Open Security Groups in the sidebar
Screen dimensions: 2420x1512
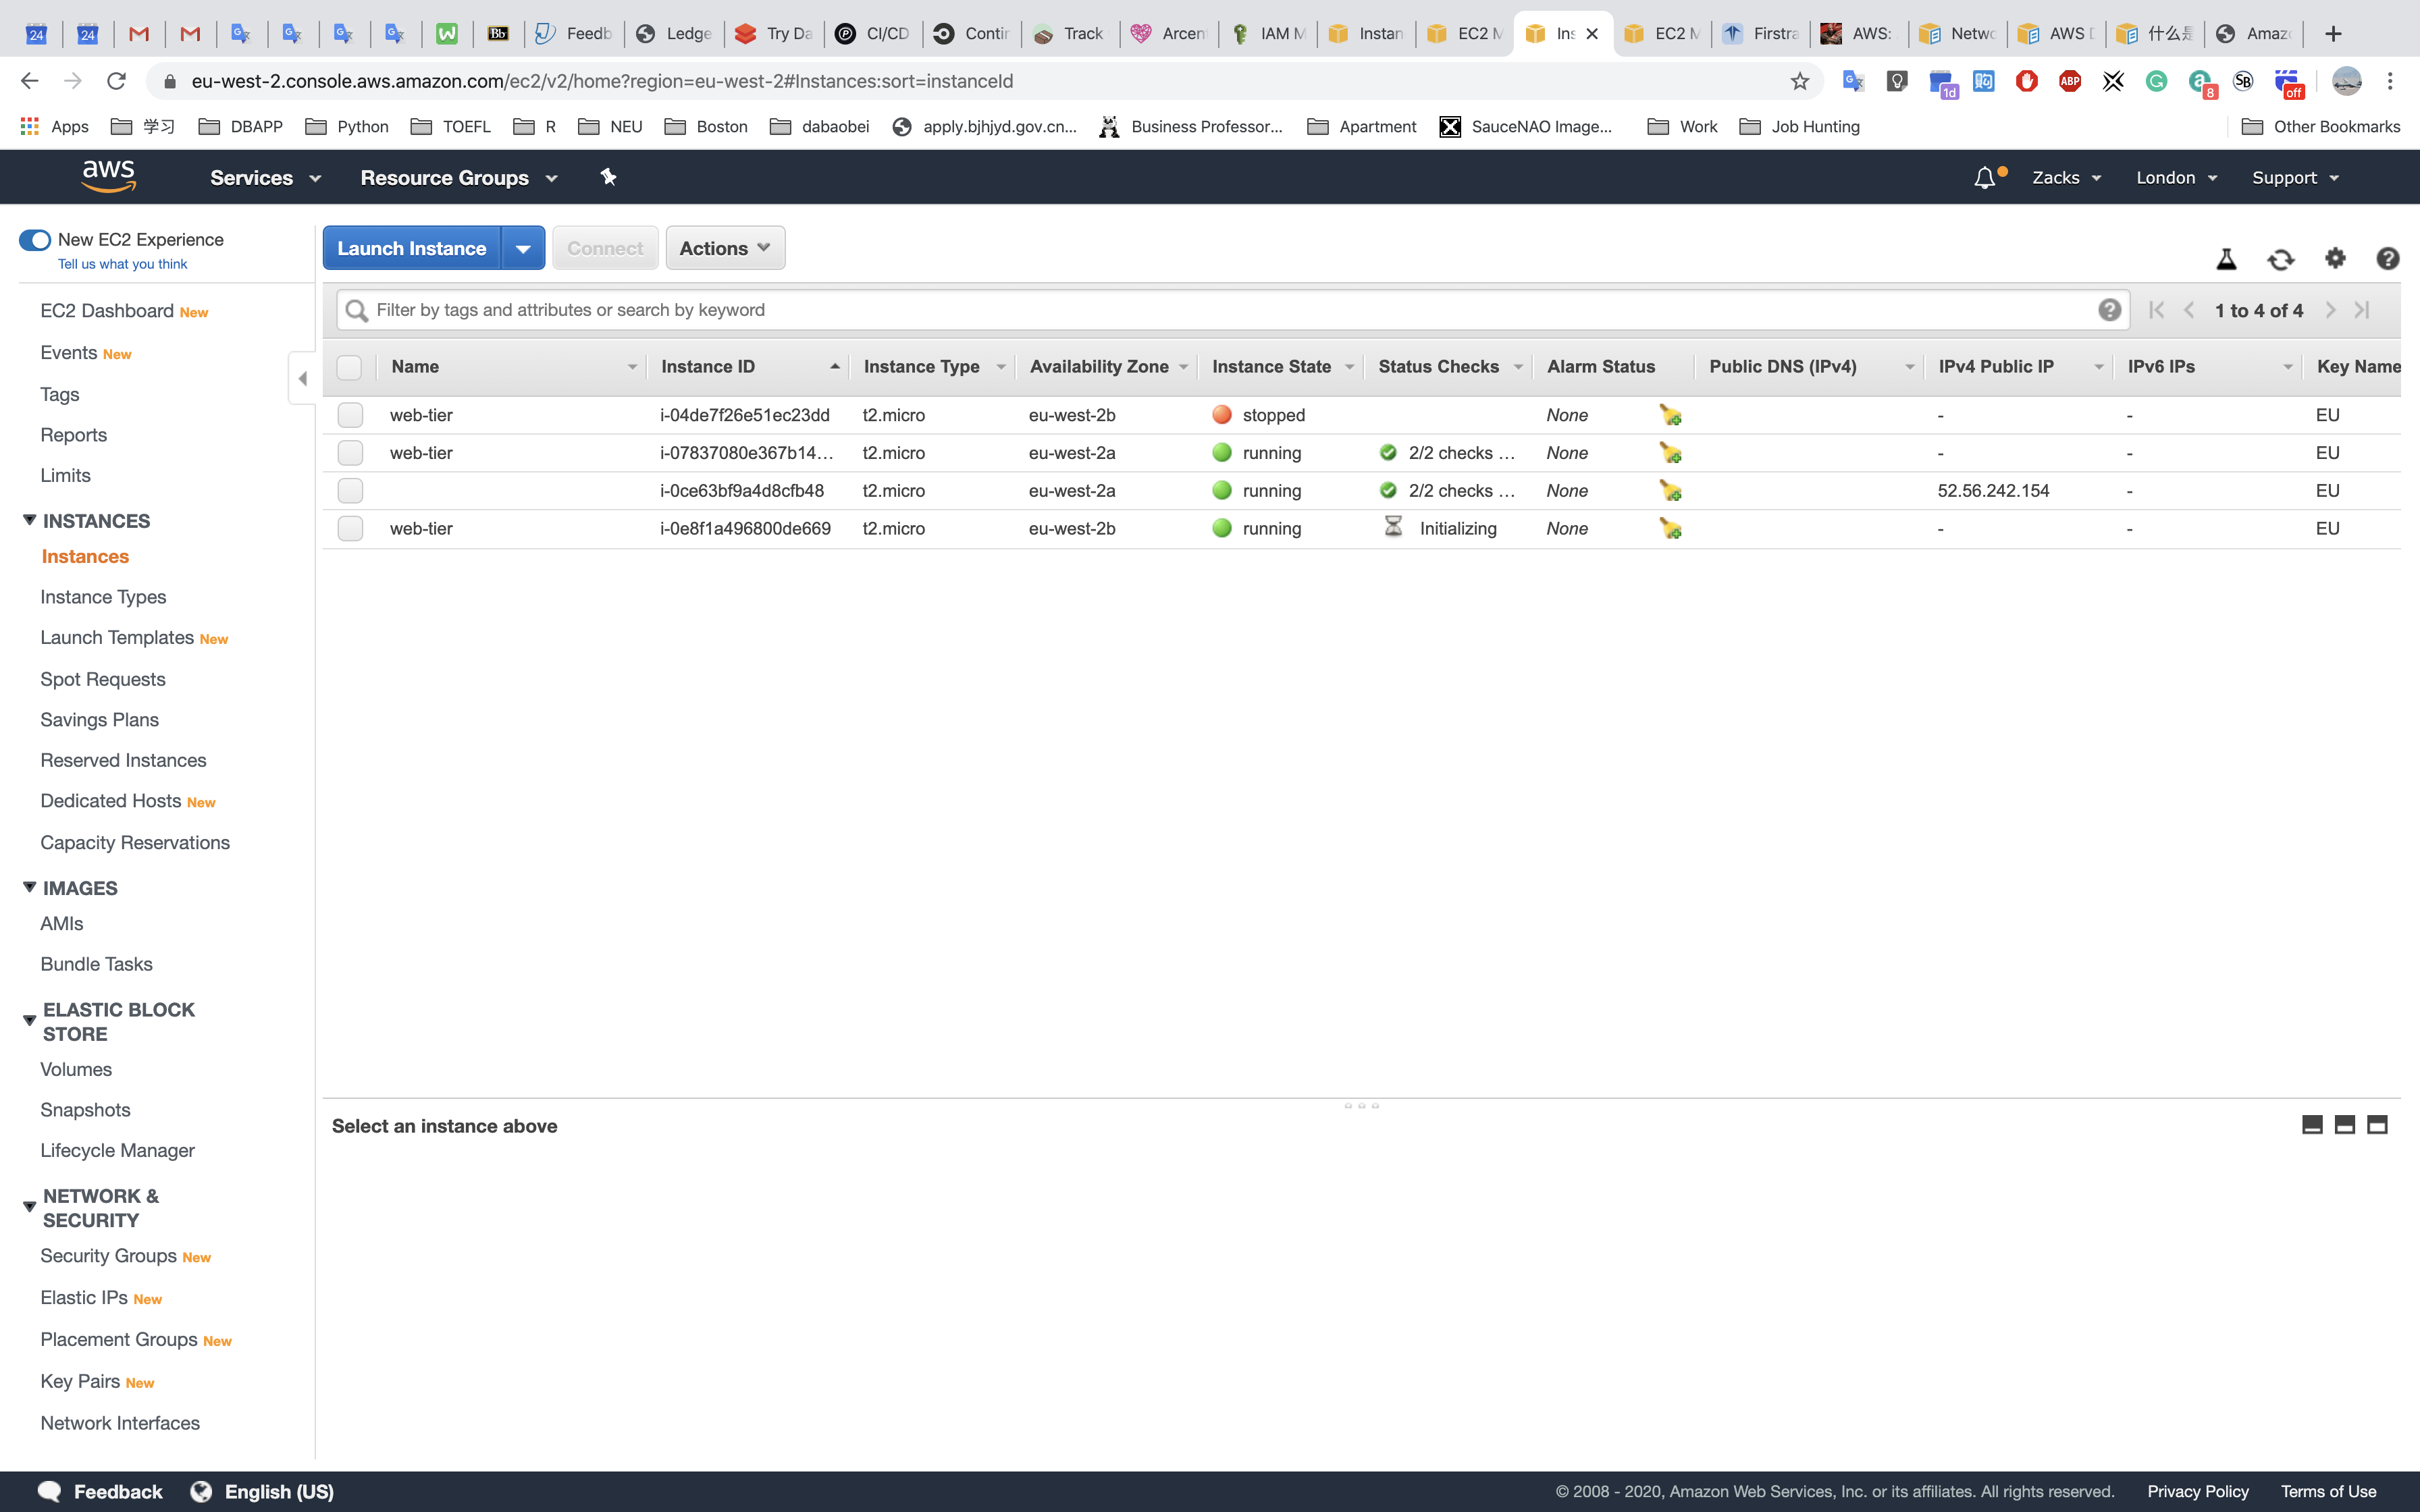108,1256
